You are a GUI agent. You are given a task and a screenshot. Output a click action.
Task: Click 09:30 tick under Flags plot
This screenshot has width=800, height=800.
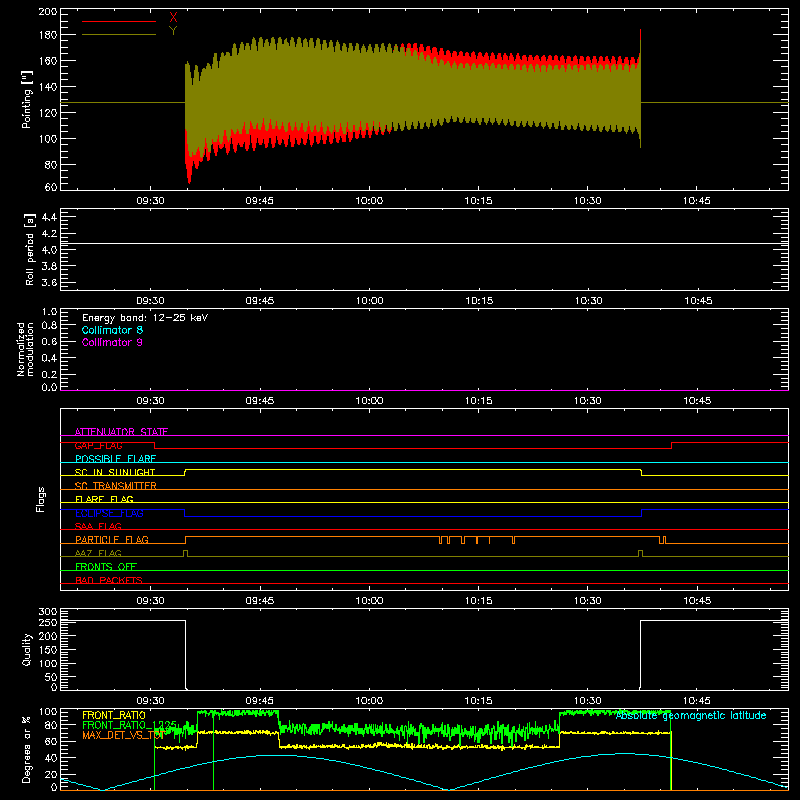click(151, 601)
